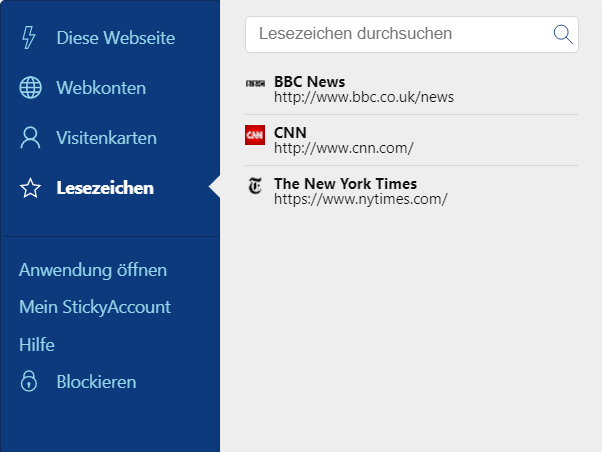
Task: Focus the Lesezeichen durchsuchen search field
Action: [x=412, y=34]
